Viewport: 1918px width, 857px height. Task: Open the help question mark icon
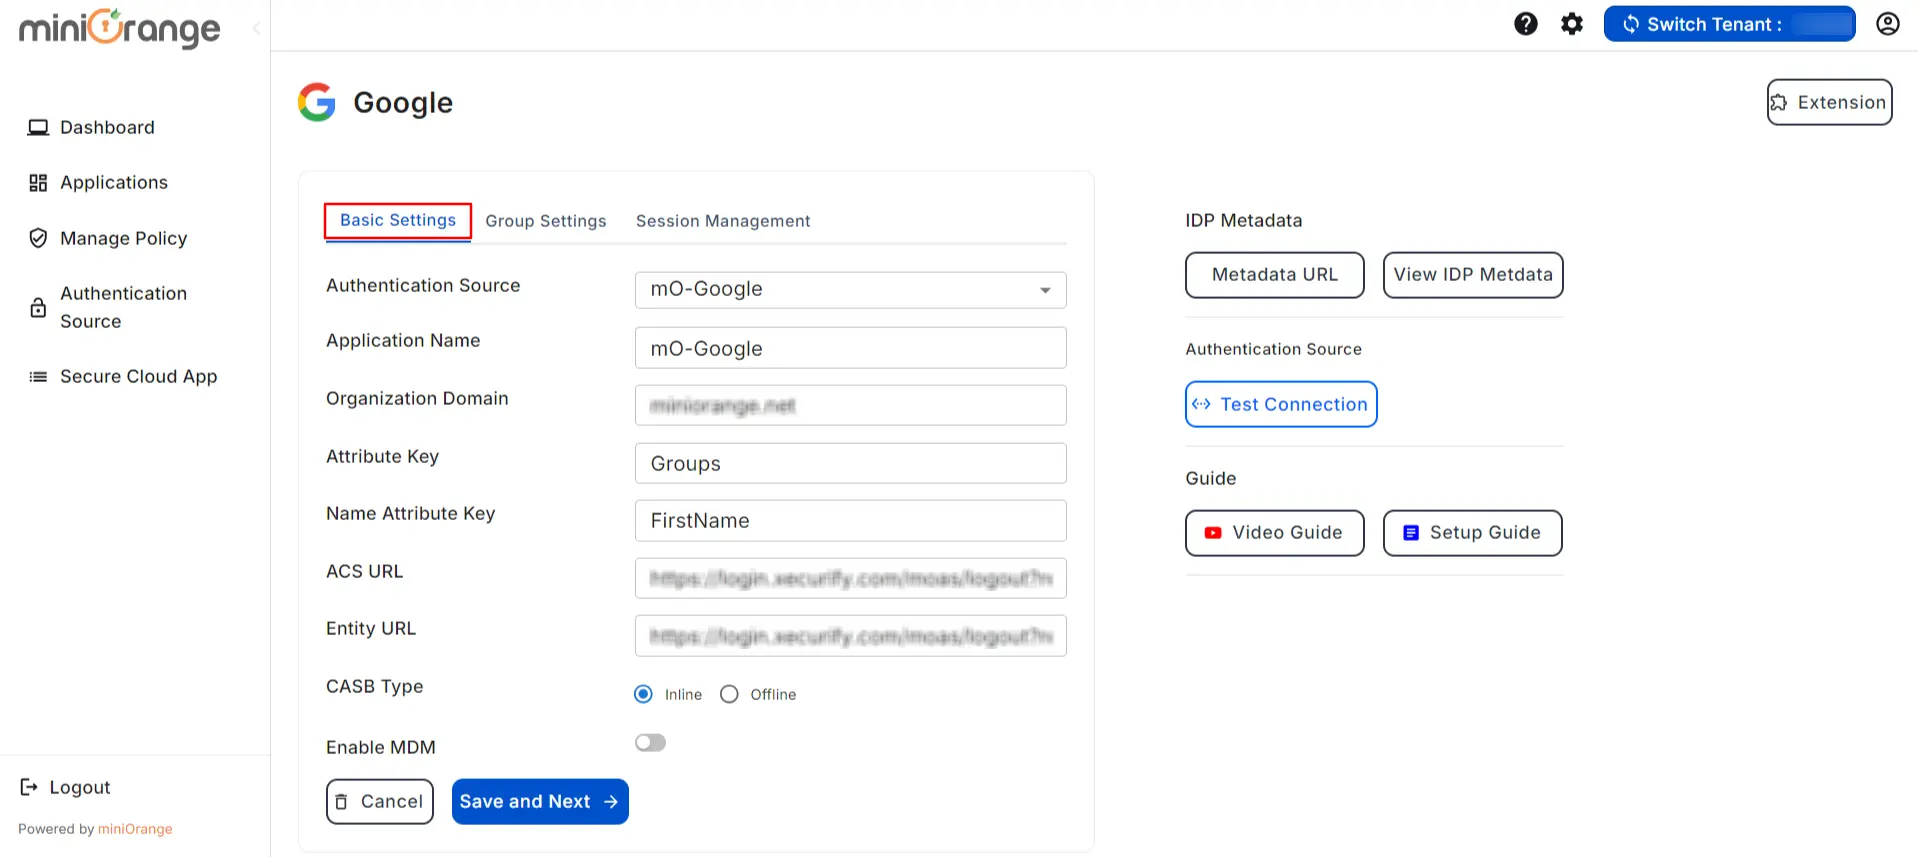[x=1525, y=24]
